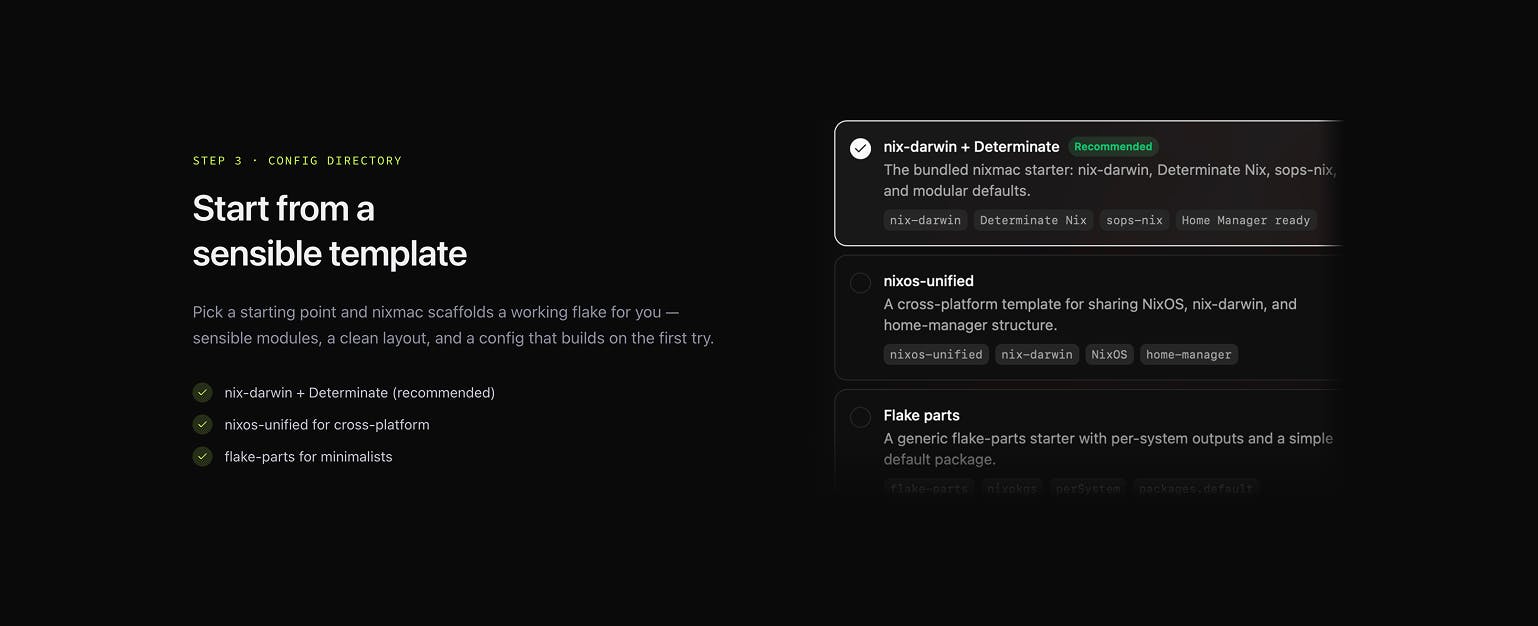Click the green Recommended badge

click(x=1113, y=147)
